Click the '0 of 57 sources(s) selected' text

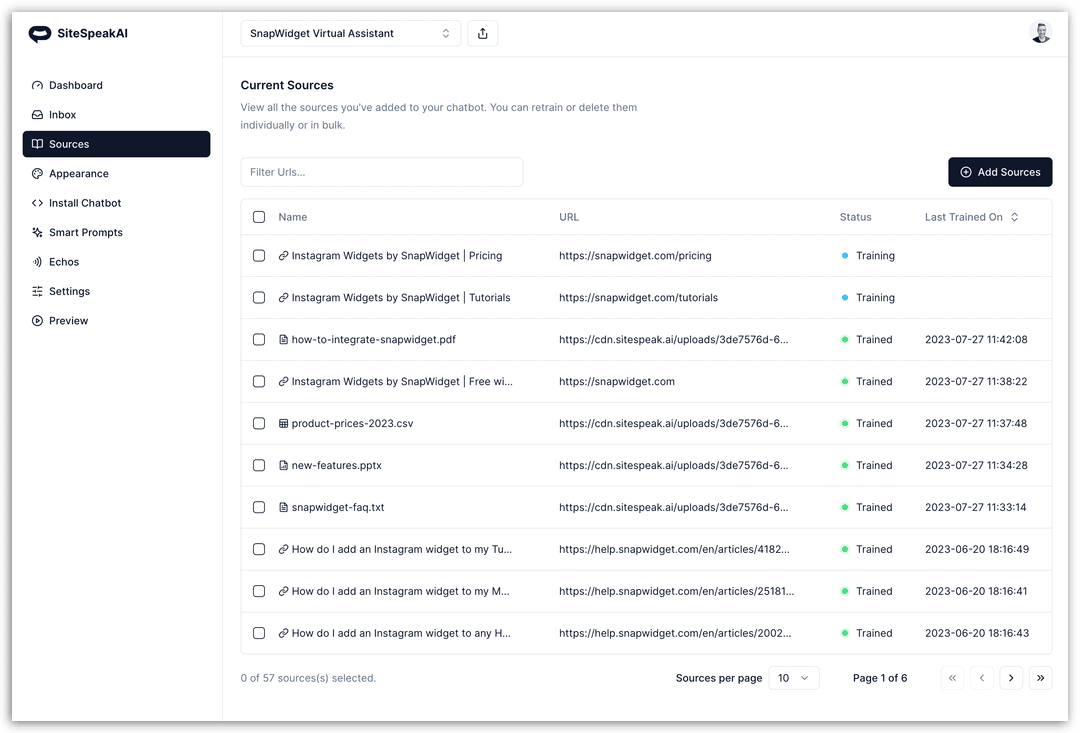308,678
